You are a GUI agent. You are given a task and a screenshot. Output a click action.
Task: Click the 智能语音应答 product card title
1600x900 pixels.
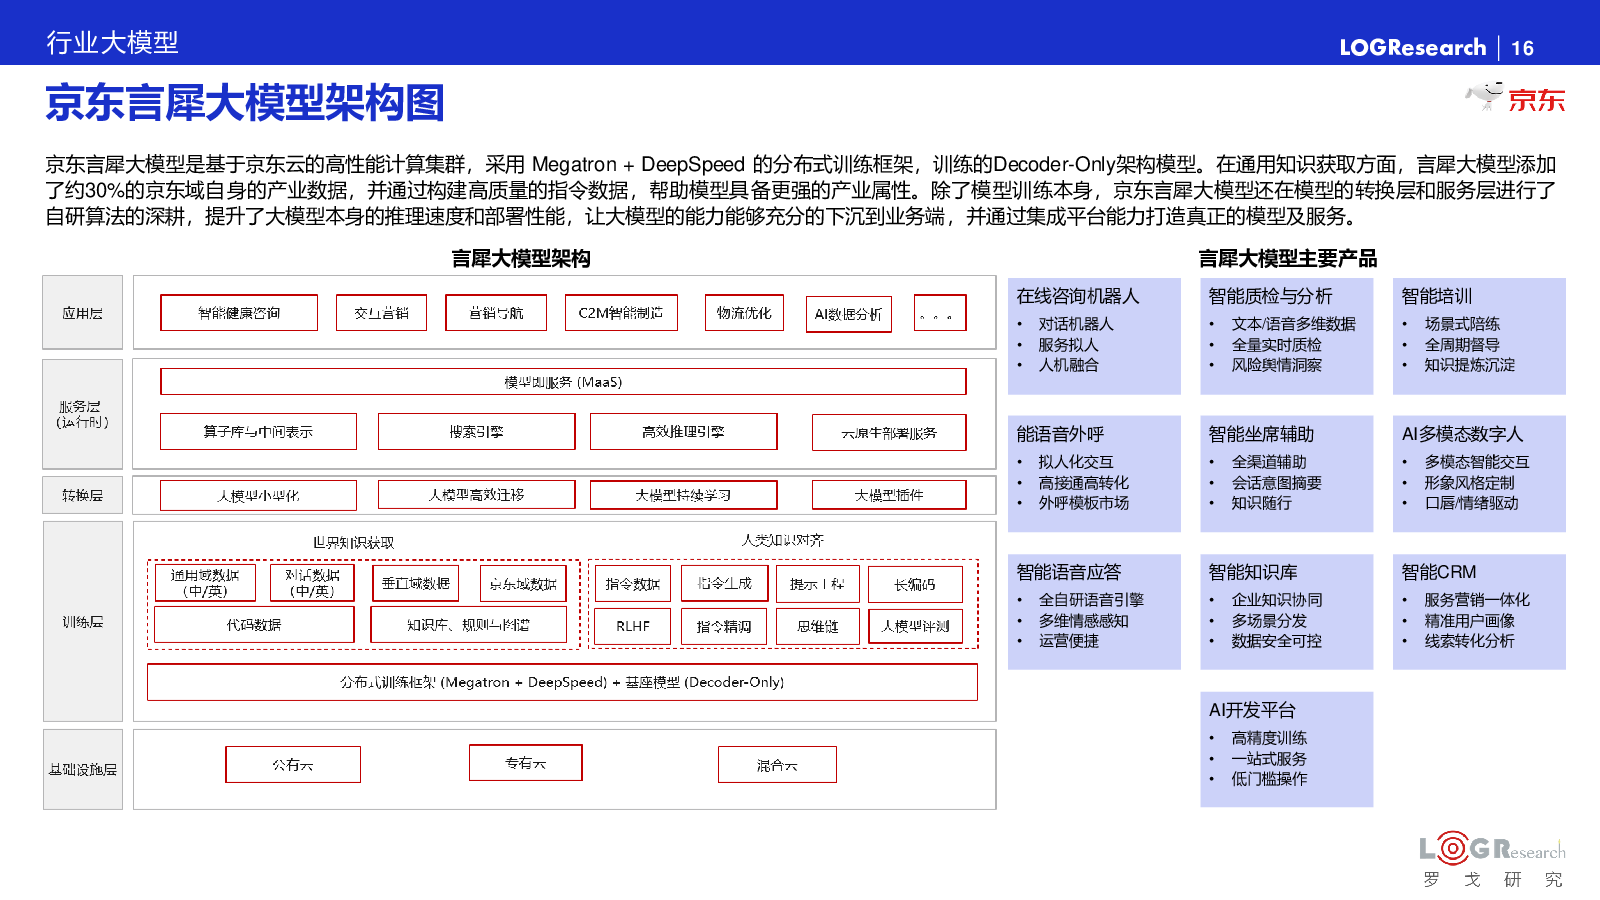point(1068,572)
